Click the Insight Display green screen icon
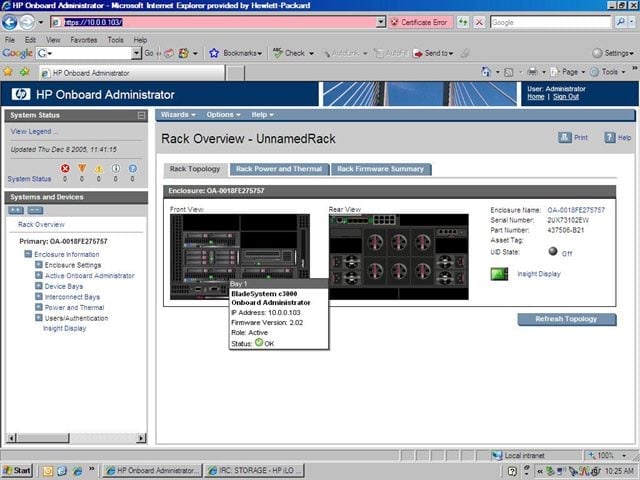 pyautogui.click(x=499, y=274)
